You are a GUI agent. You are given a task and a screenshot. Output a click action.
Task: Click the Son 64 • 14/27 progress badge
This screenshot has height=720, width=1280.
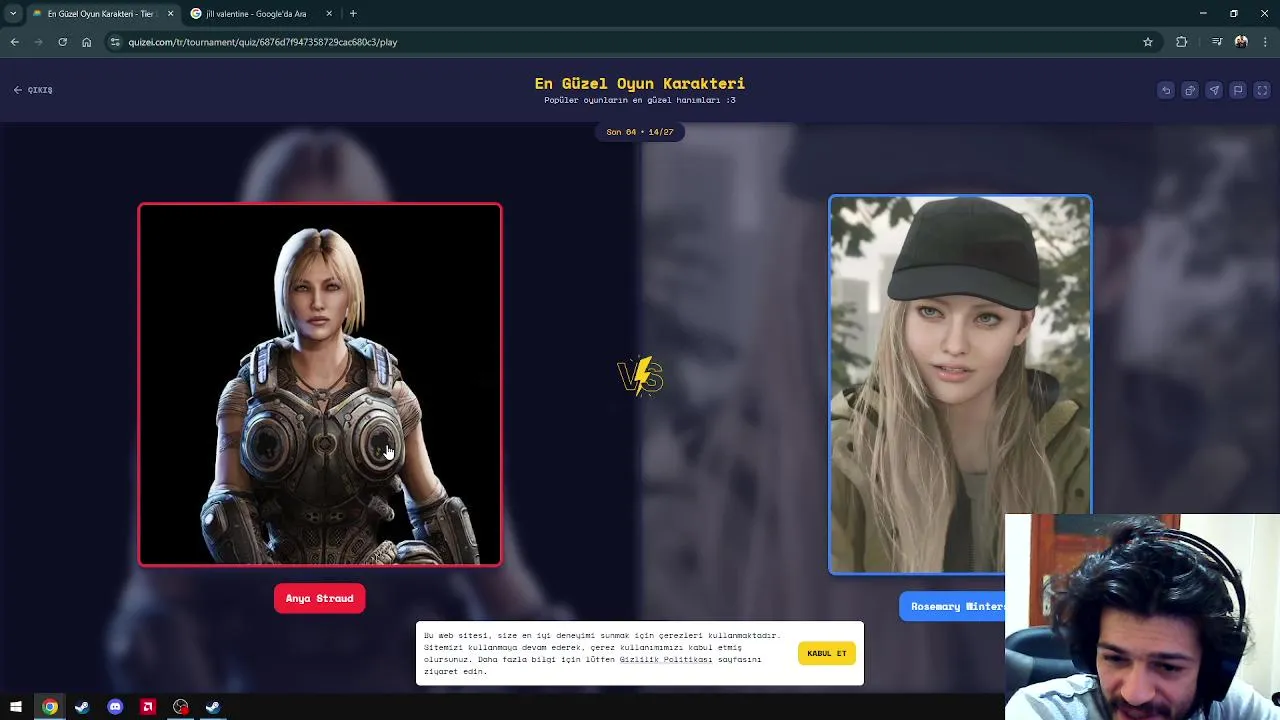[x=640, y=132]
